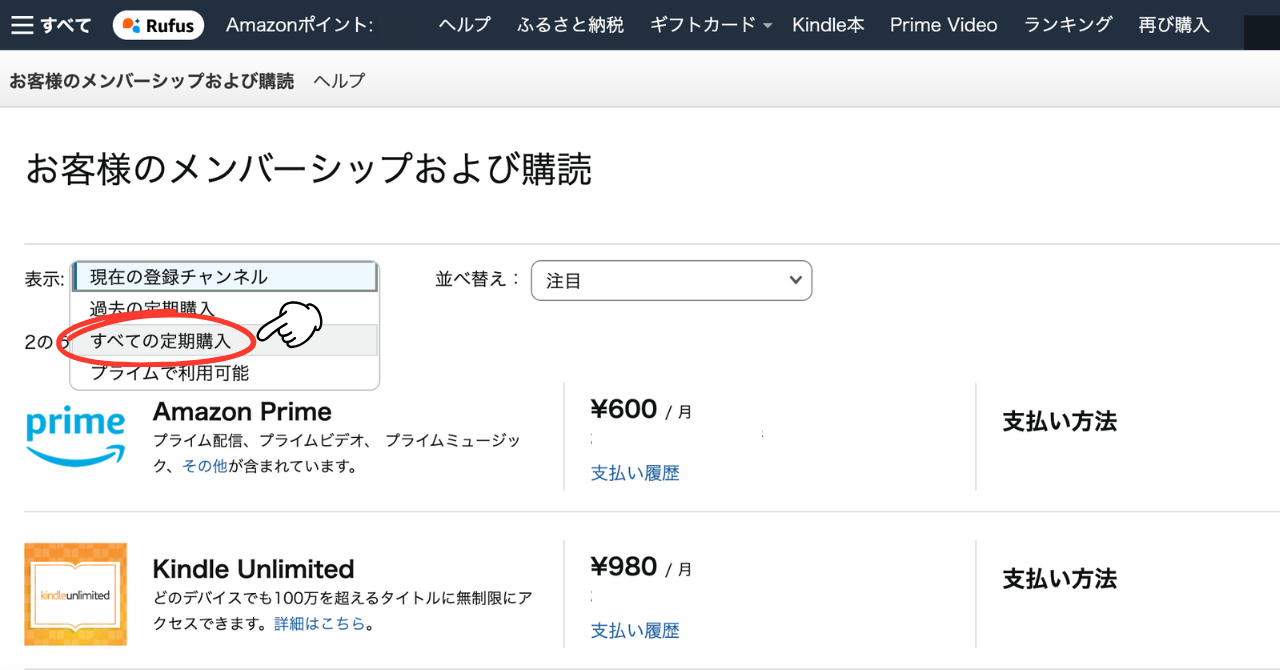Go to ヘルプ in top navigation

[464, 25]
